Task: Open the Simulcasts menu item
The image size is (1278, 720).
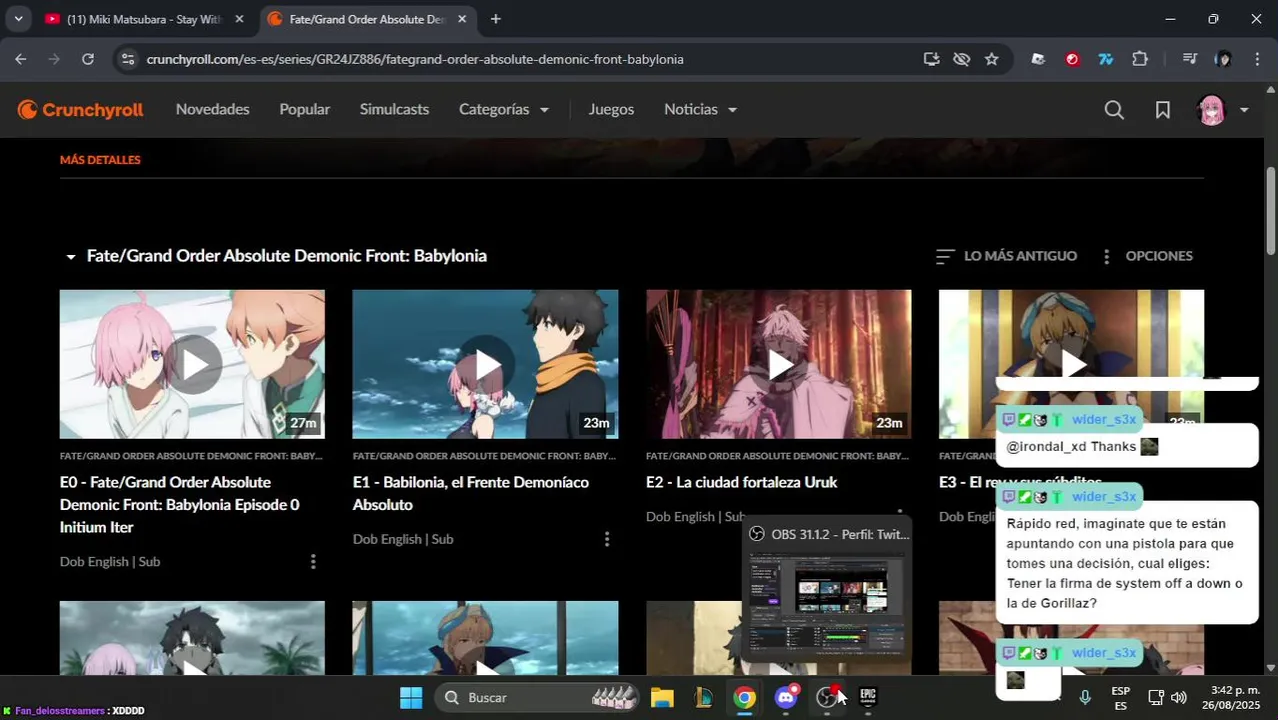Action: coord(394,109)
